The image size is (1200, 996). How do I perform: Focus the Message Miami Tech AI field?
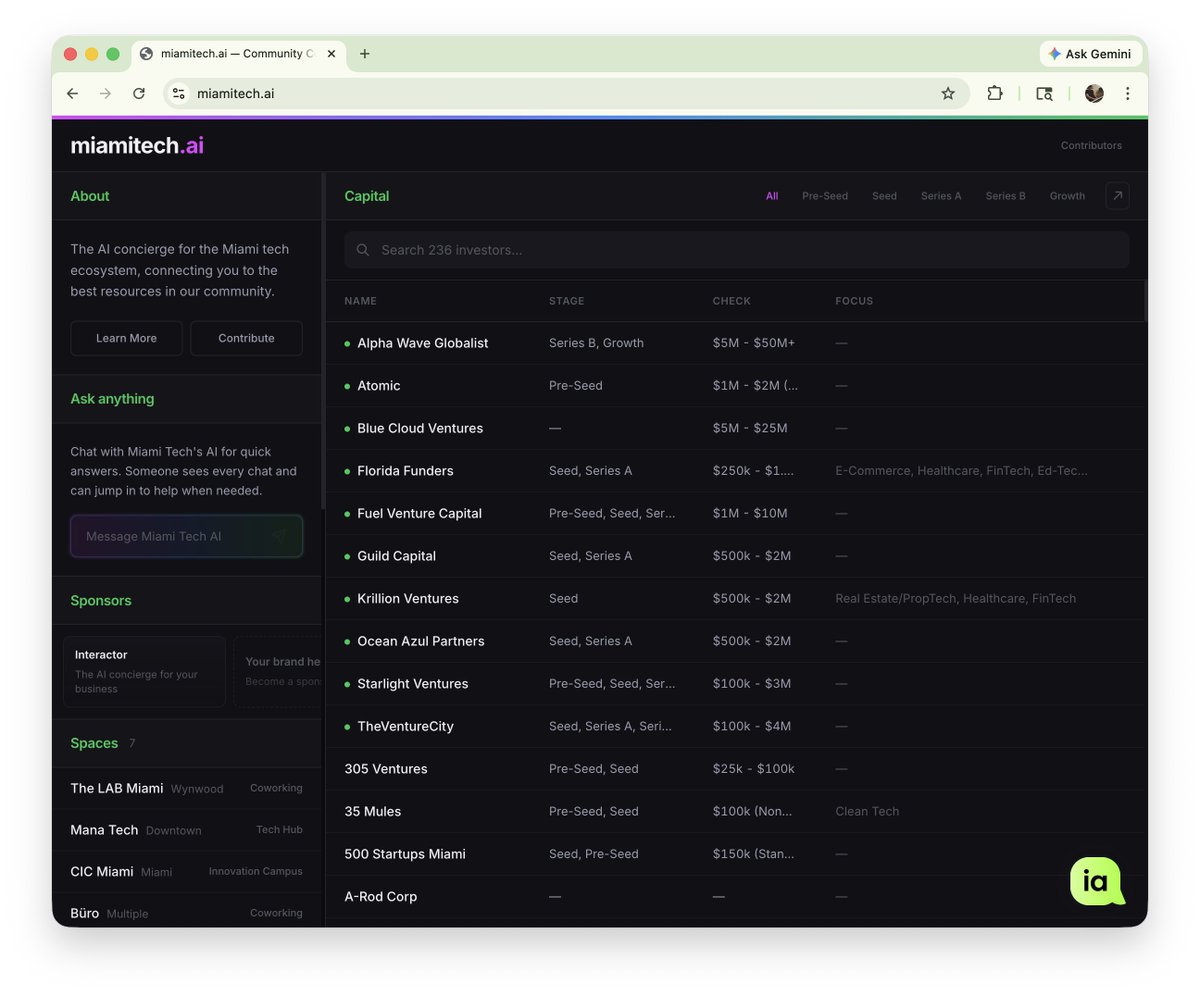[x=186, y=536]
